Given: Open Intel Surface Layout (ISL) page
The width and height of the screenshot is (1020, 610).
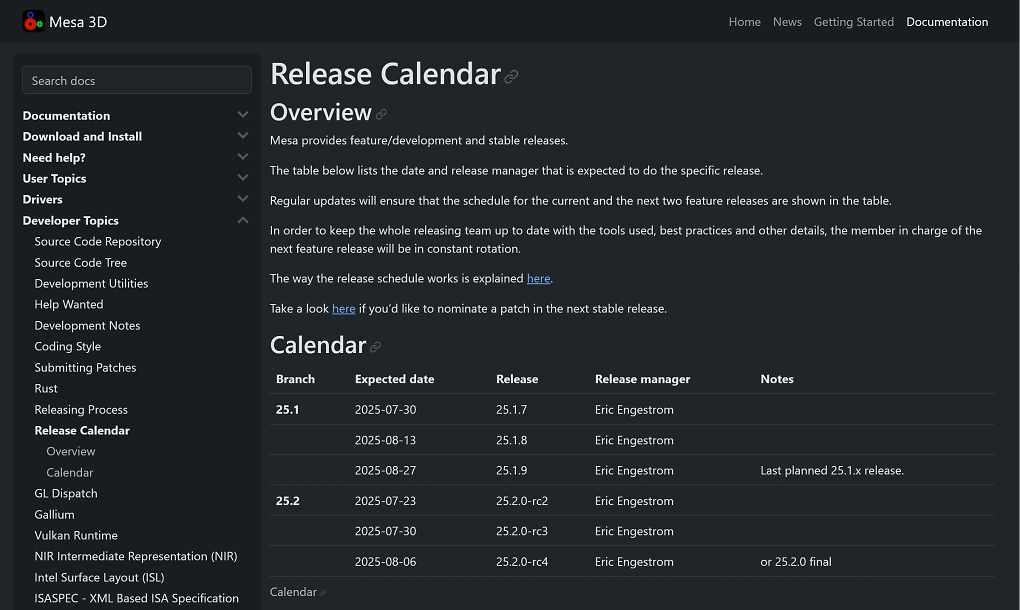Looking at the screenshot, I should (x=100, y=577).
